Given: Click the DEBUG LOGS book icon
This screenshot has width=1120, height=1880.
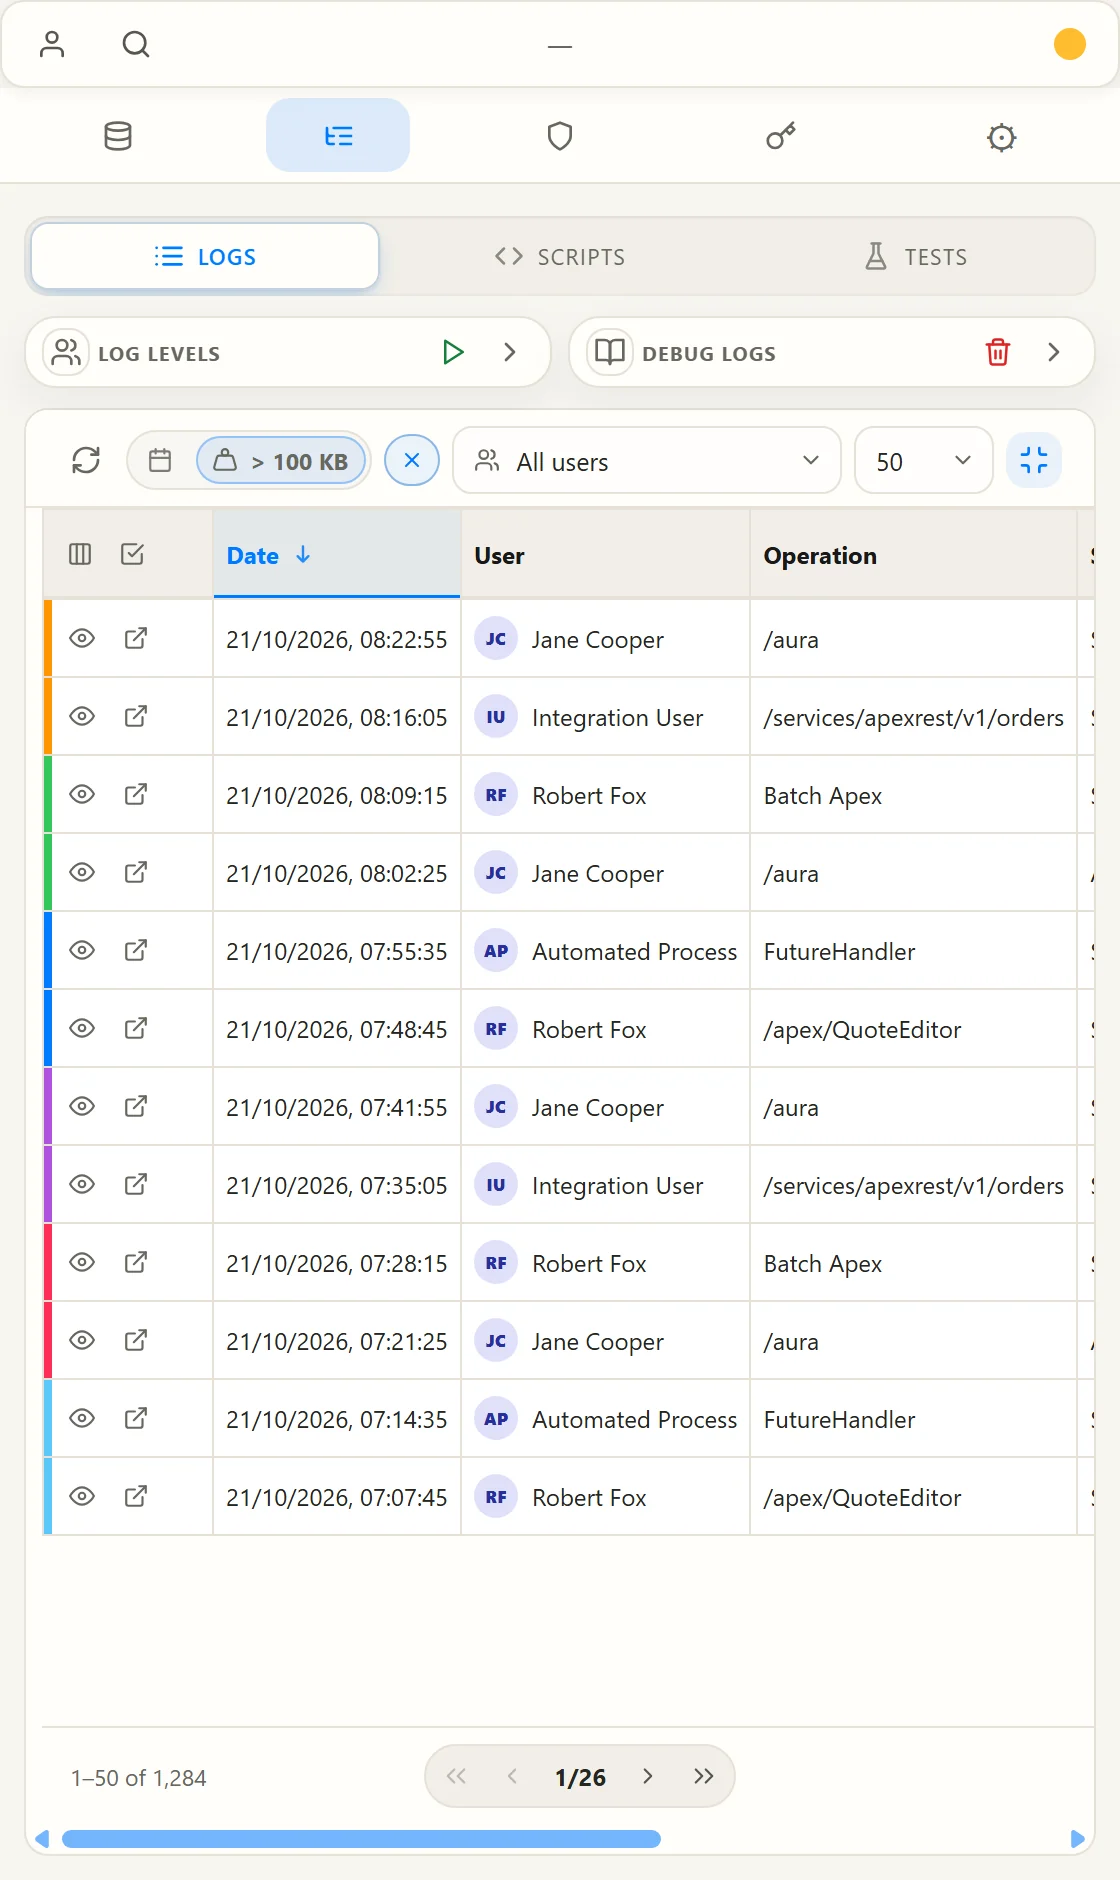Looking at the screenshot, I should [x=610, y=352].
